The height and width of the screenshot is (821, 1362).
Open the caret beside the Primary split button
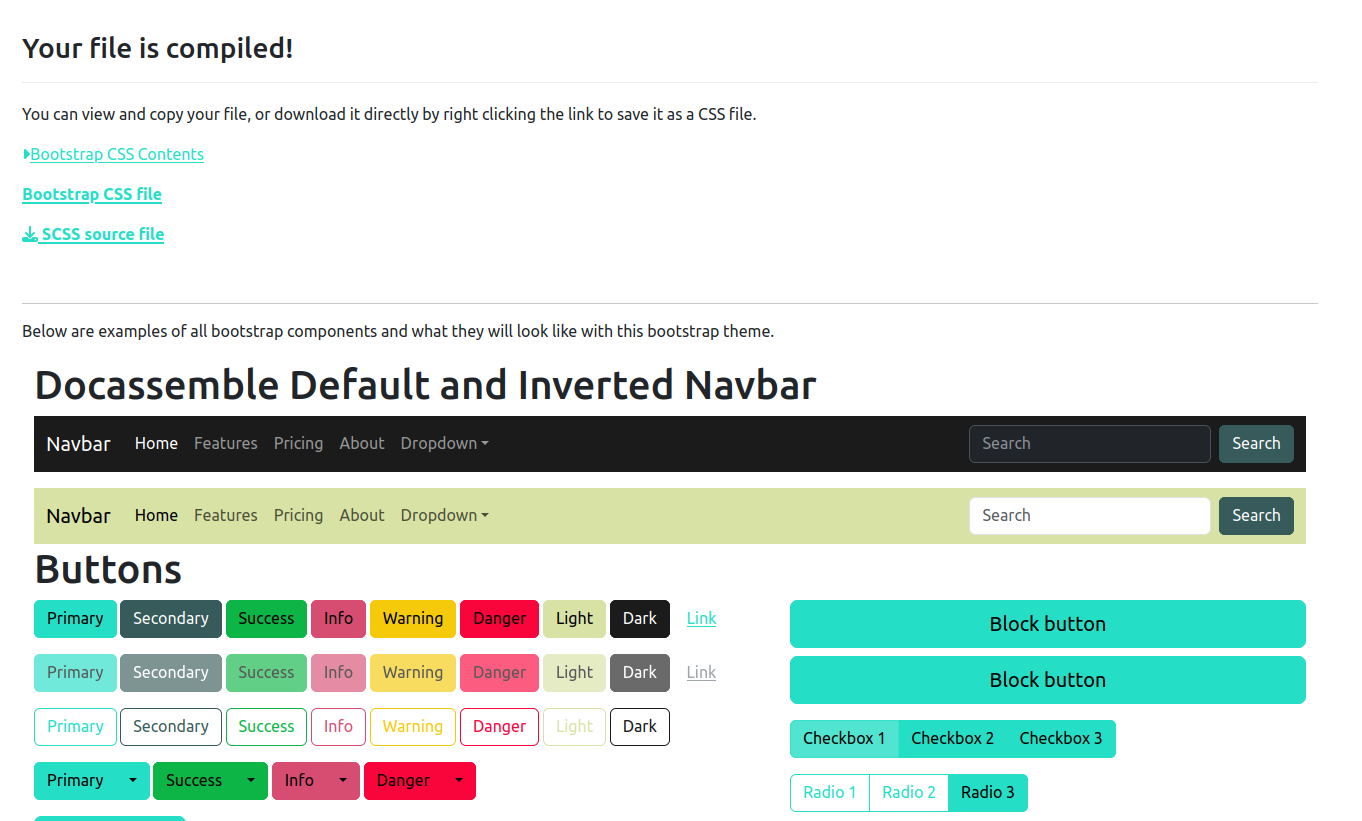[133, 781]
